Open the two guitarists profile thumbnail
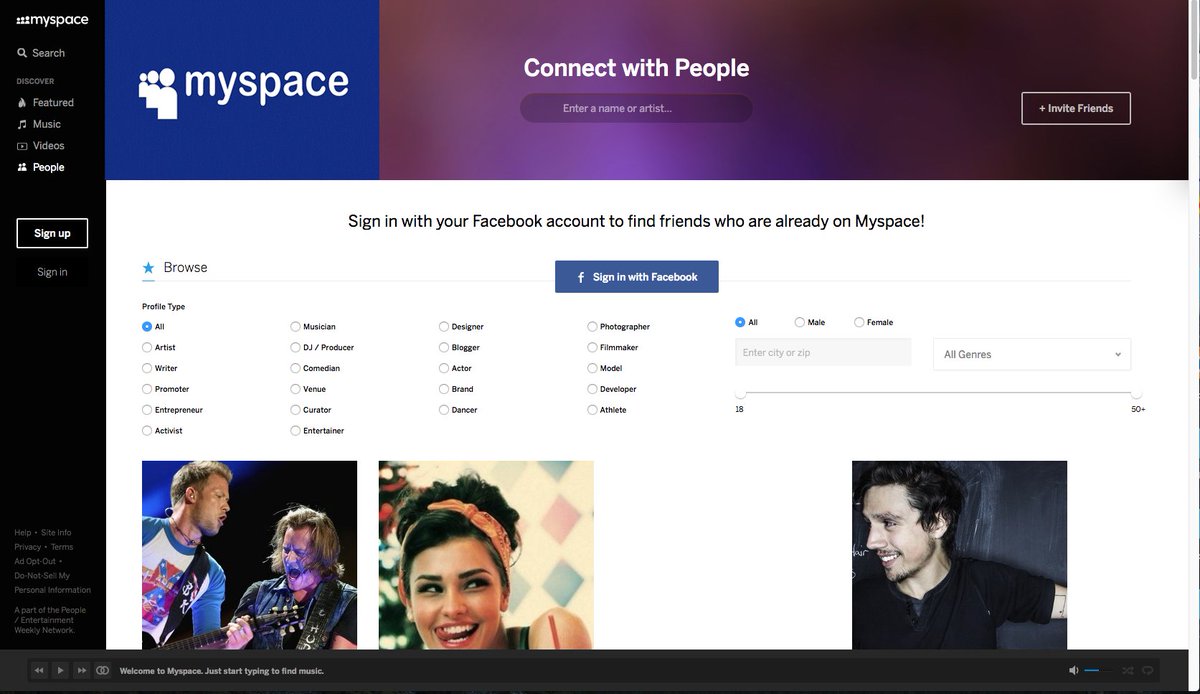1200x694 pixels. [x=249, y=555]
